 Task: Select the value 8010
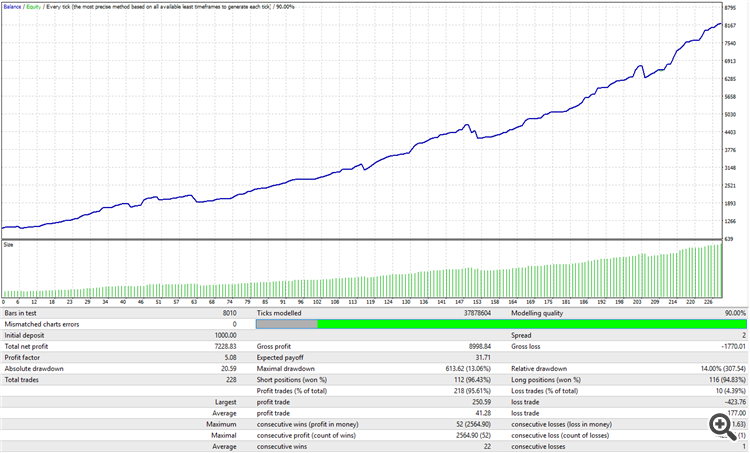pos(230,313)
